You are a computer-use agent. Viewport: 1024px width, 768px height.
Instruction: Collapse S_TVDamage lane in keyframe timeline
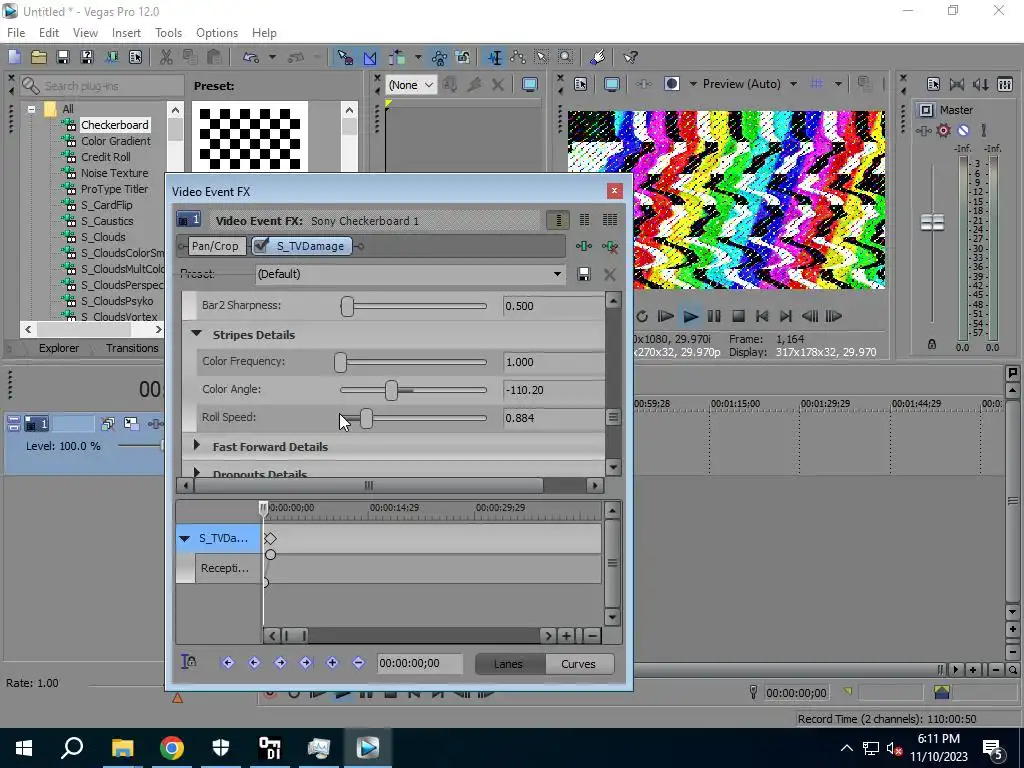click(x=184, y=538)
